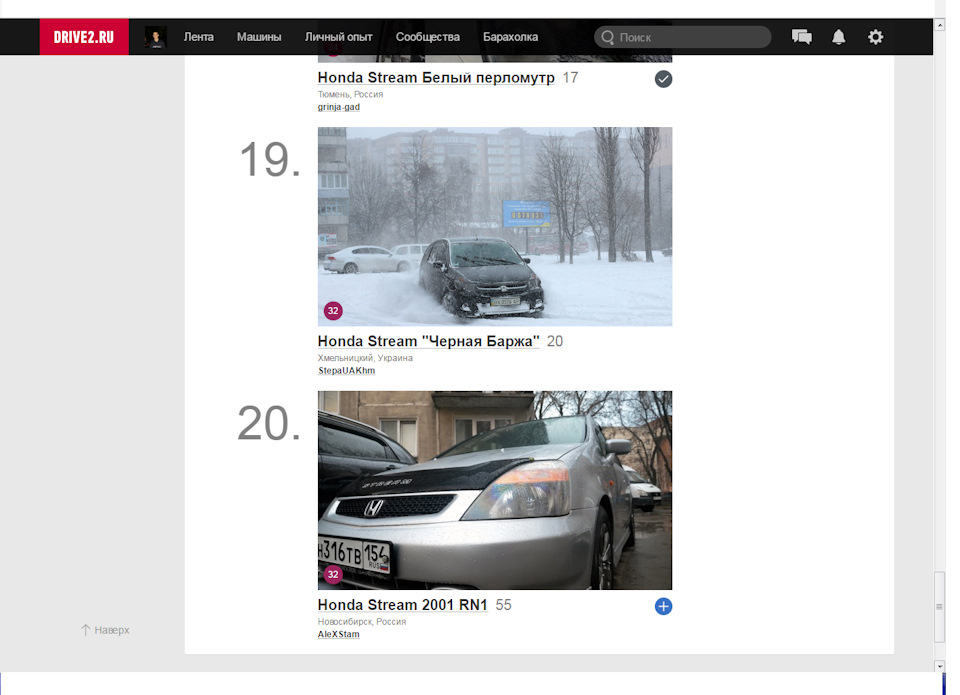Open the Машины menu item
The image size is (960, 695).
259,37
